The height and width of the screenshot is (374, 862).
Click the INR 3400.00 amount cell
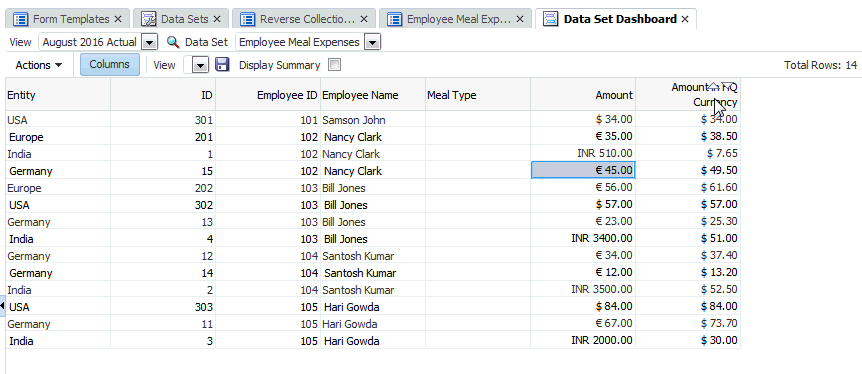583,238
